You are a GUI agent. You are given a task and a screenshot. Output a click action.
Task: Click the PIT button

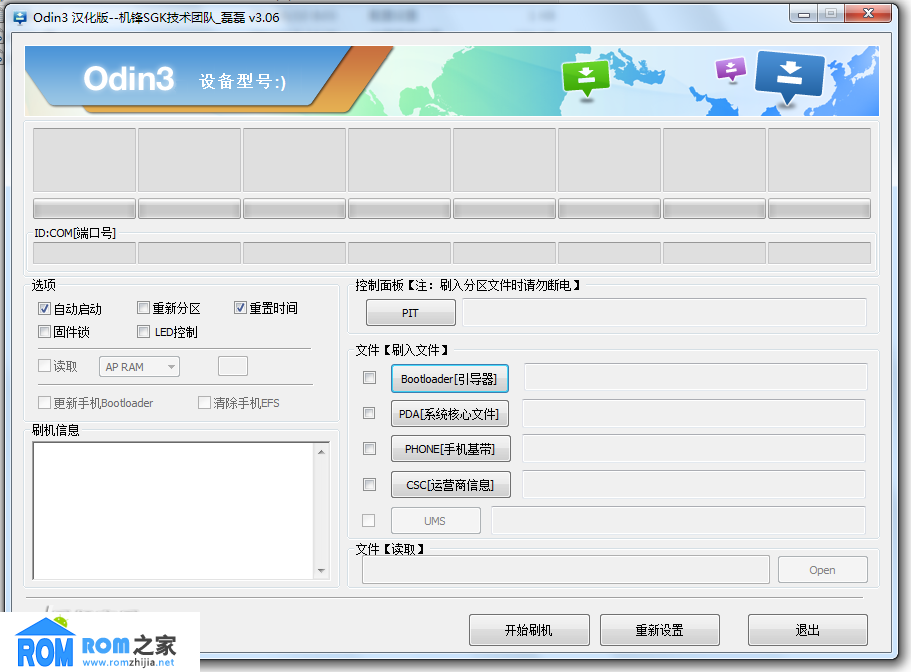point(411,312)
